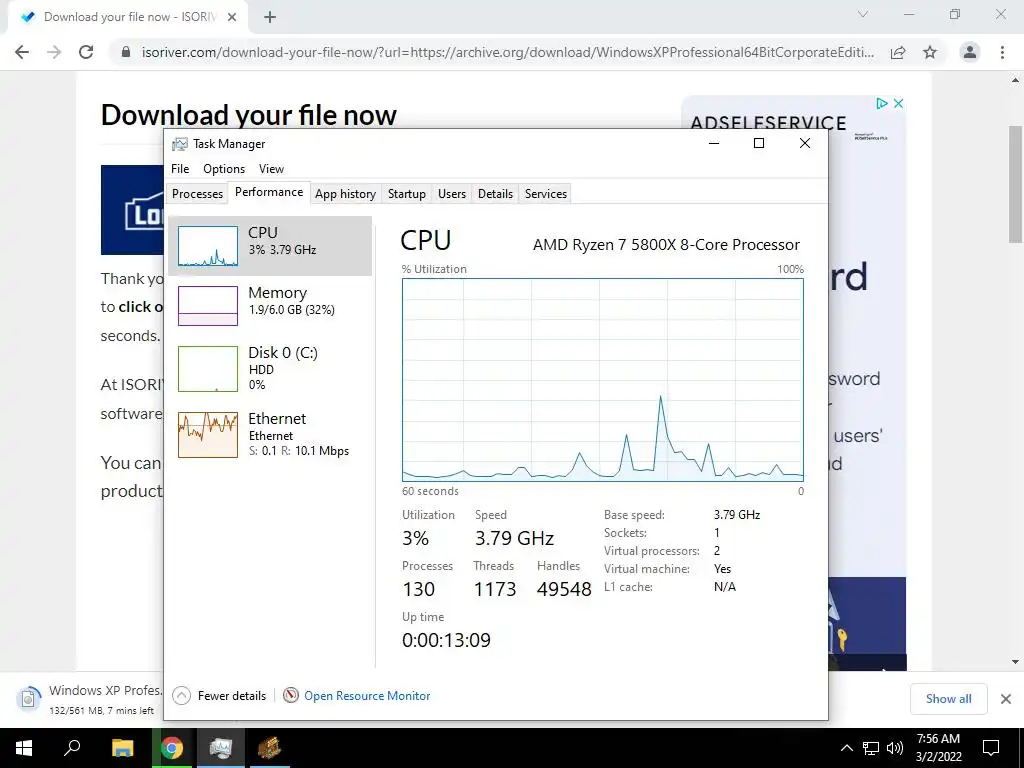Click the volume speaker tray icon

[x=895, y=748]
